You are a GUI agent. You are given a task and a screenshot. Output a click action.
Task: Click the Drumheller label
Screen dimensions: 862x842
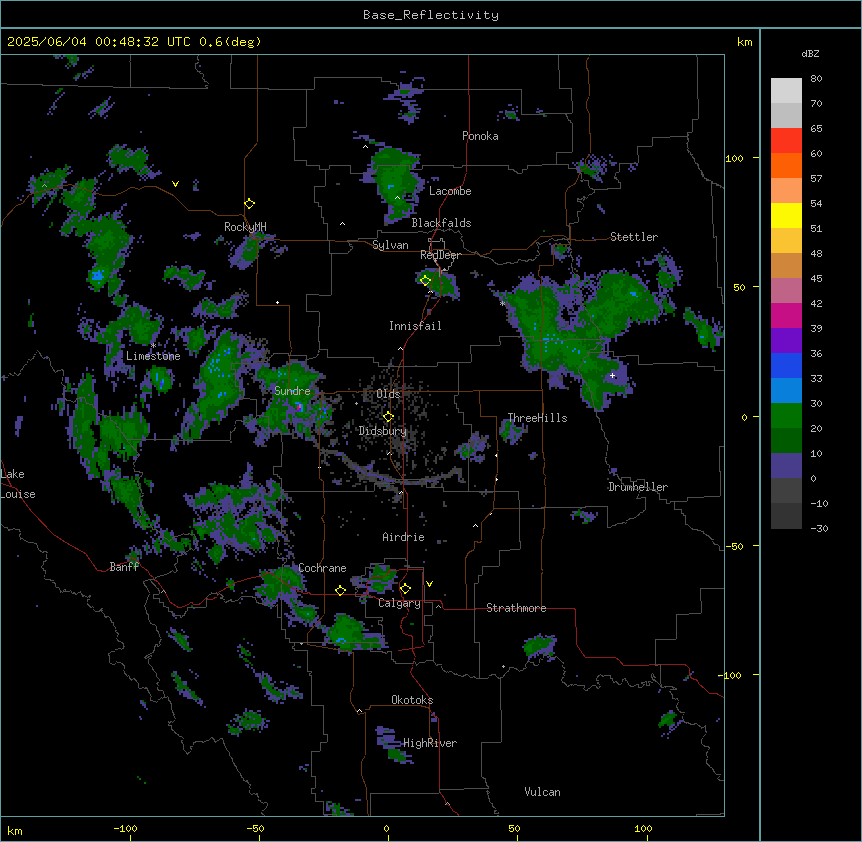[x=638, y=487]
